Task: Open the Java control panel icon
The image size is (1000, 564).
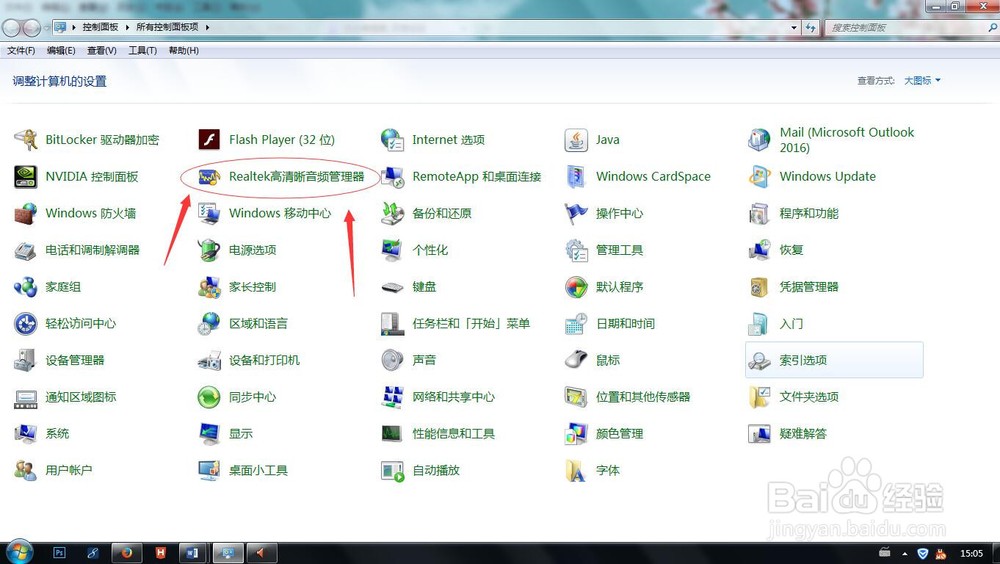Action: (x=576, y=140)
